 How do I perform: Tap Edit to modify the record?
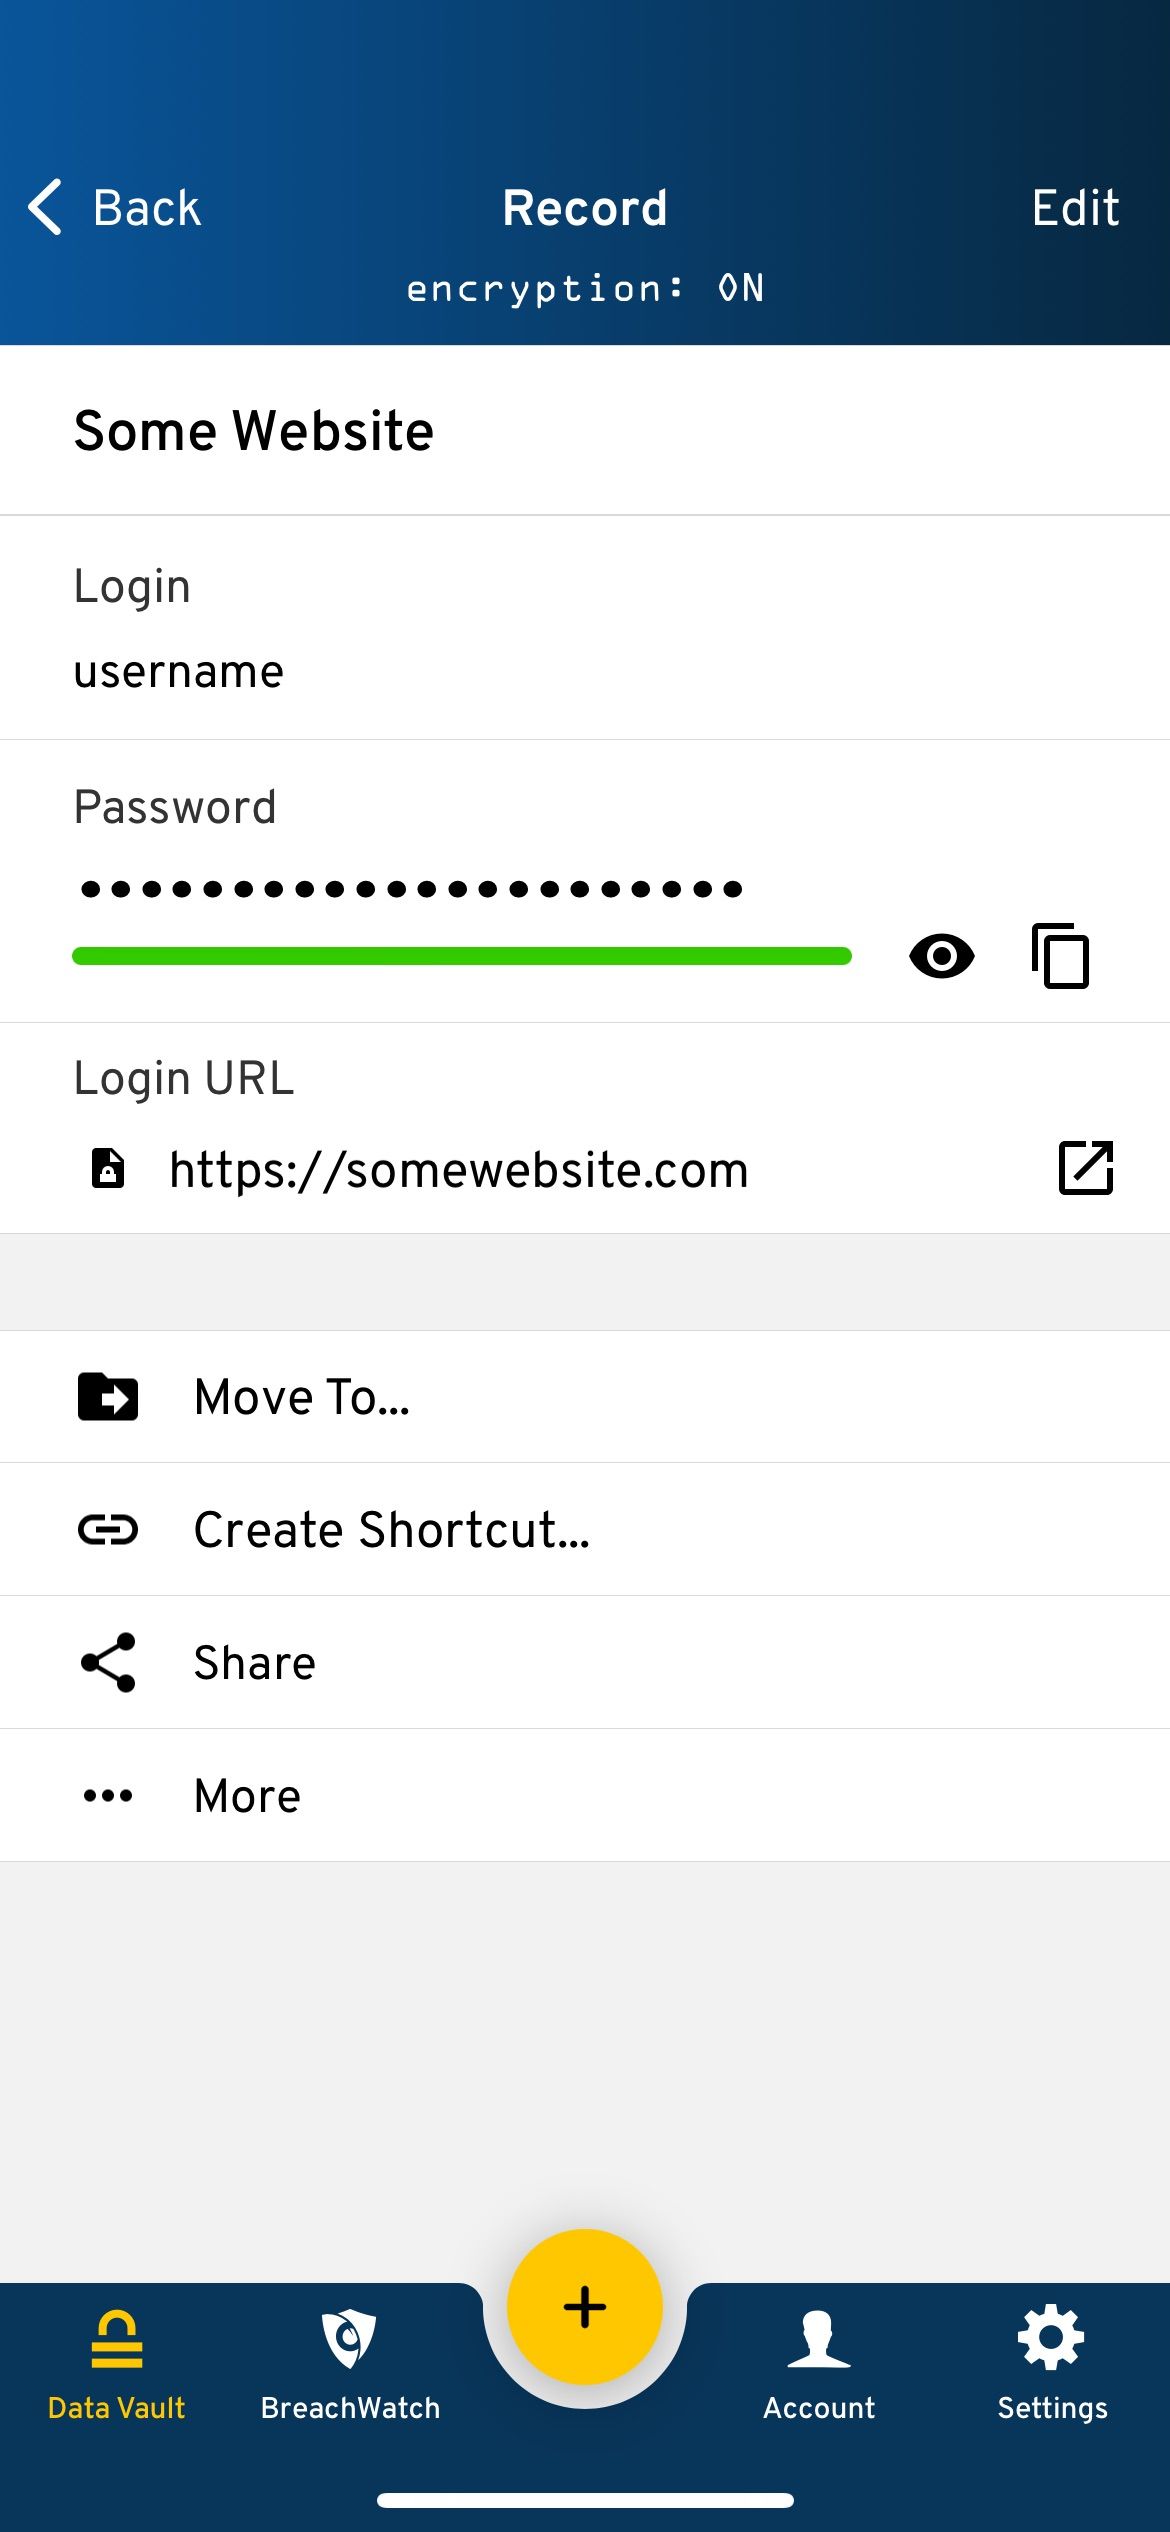(x=1075, y=208)
